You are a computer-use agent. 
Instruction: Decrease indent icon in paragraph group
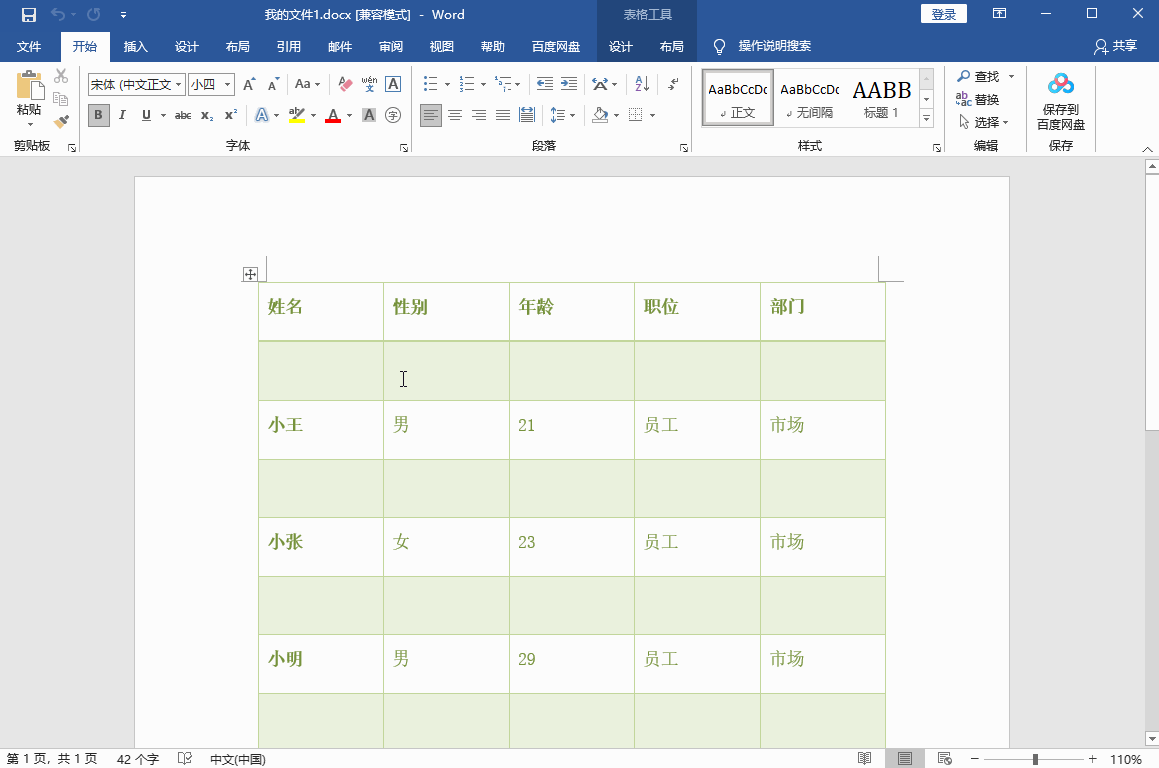pos(545,84)
